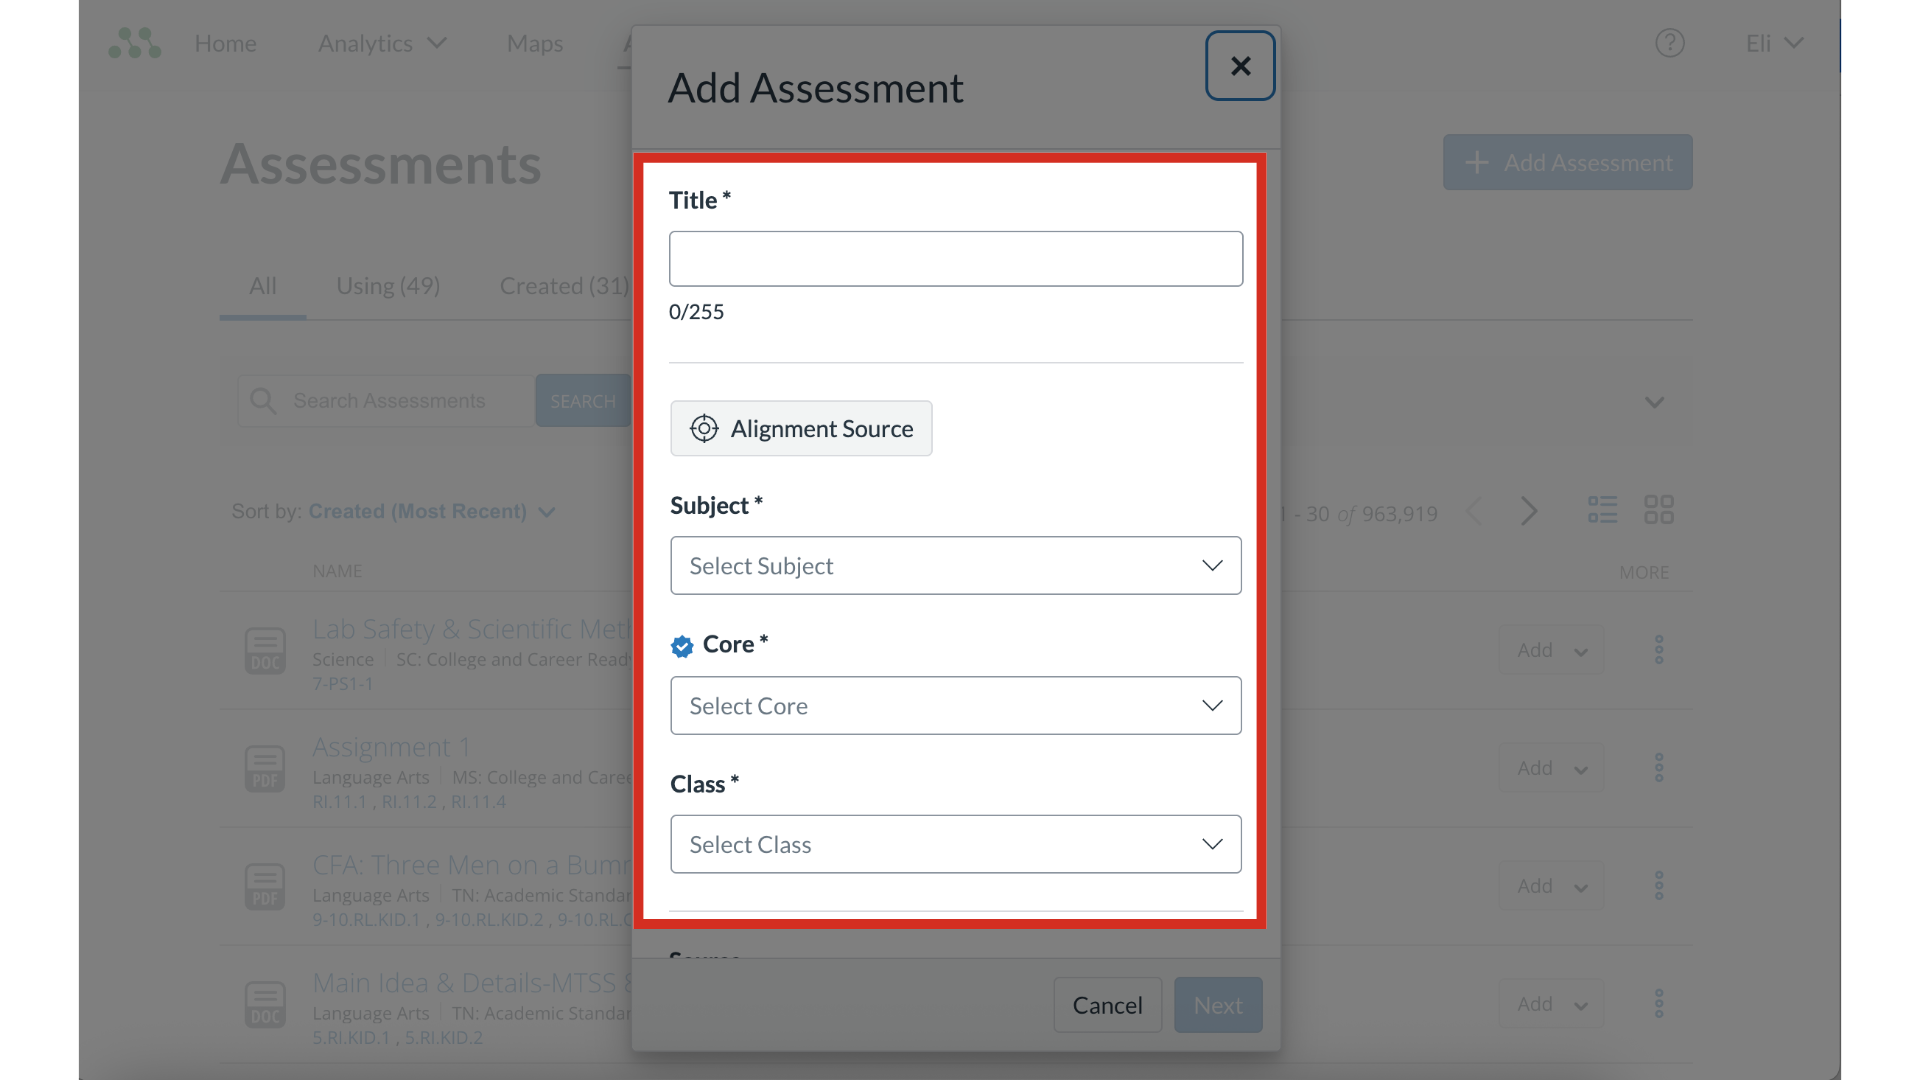
Task: Click the verified Core badge icon
Action: (x=682, y=647)
